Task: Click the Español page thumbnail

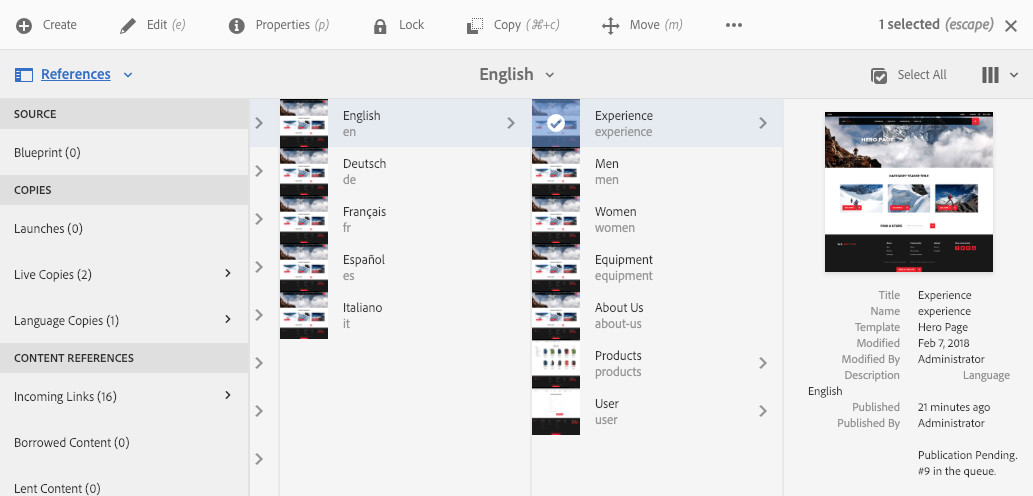Action: pos(304,267)
